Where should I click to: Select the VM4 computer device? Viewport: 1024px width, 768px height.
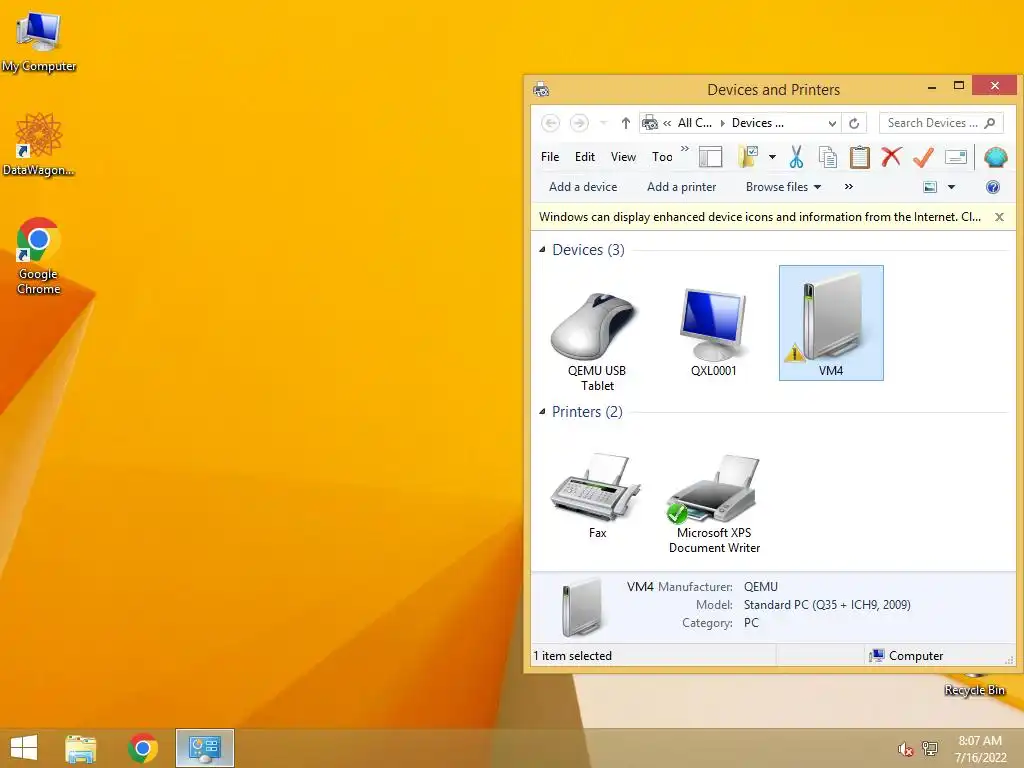click(x=831, y=323)
